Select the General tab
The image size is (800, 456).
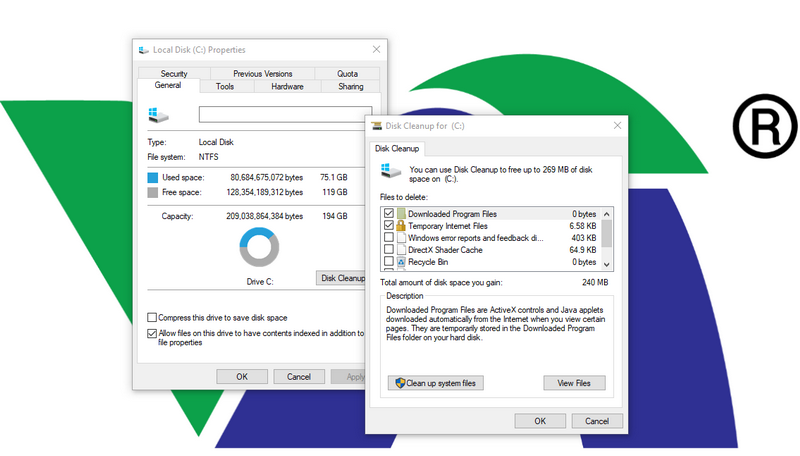[168, 85]
